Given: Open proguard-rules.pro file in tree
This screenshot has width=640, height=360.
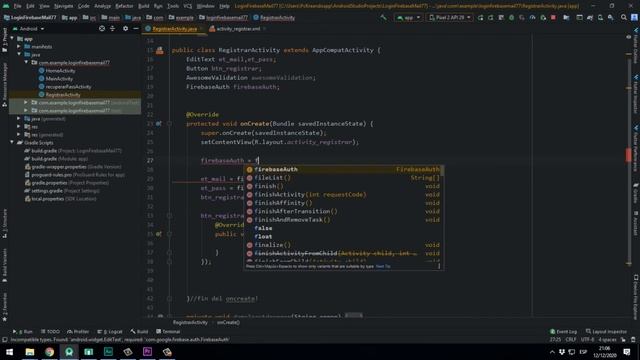Looking at the screenshot, I should 75,175.
